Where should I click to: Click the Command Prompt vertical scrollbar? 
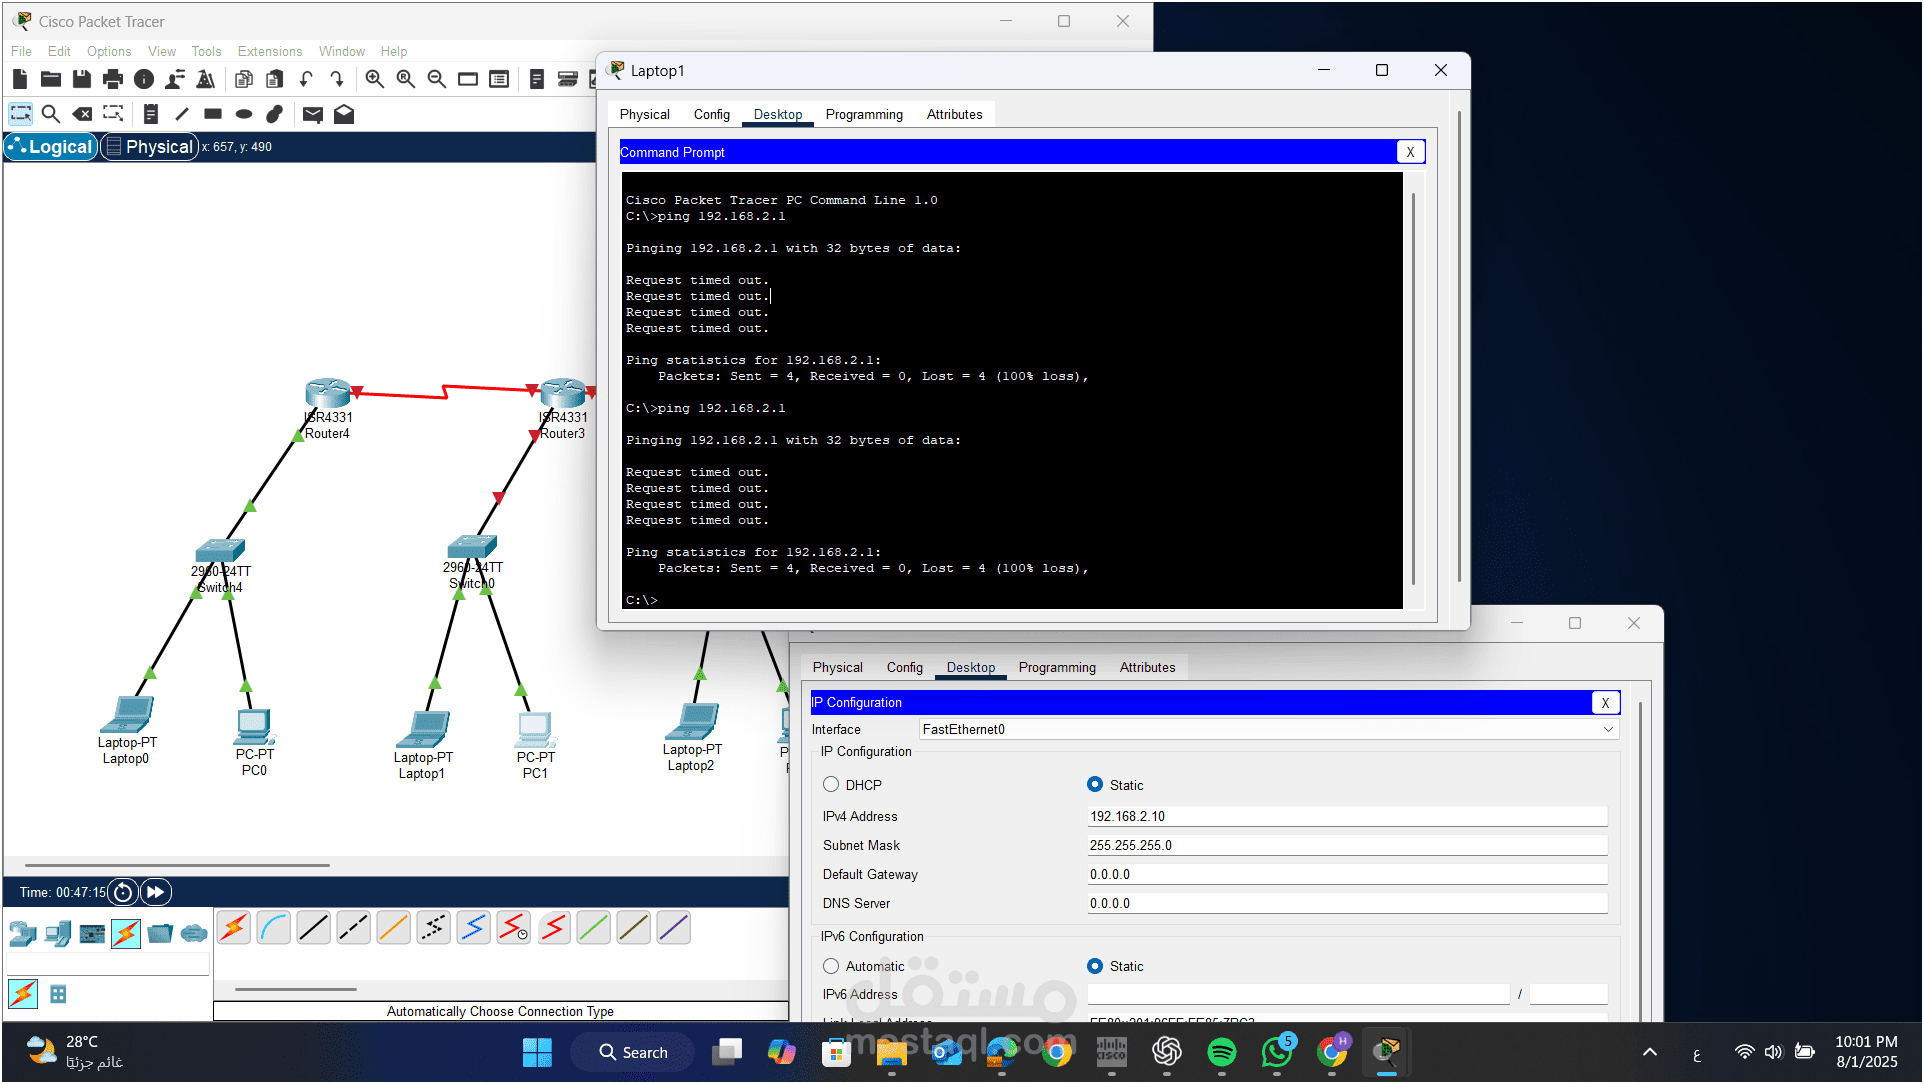[x=1413, y=390]
